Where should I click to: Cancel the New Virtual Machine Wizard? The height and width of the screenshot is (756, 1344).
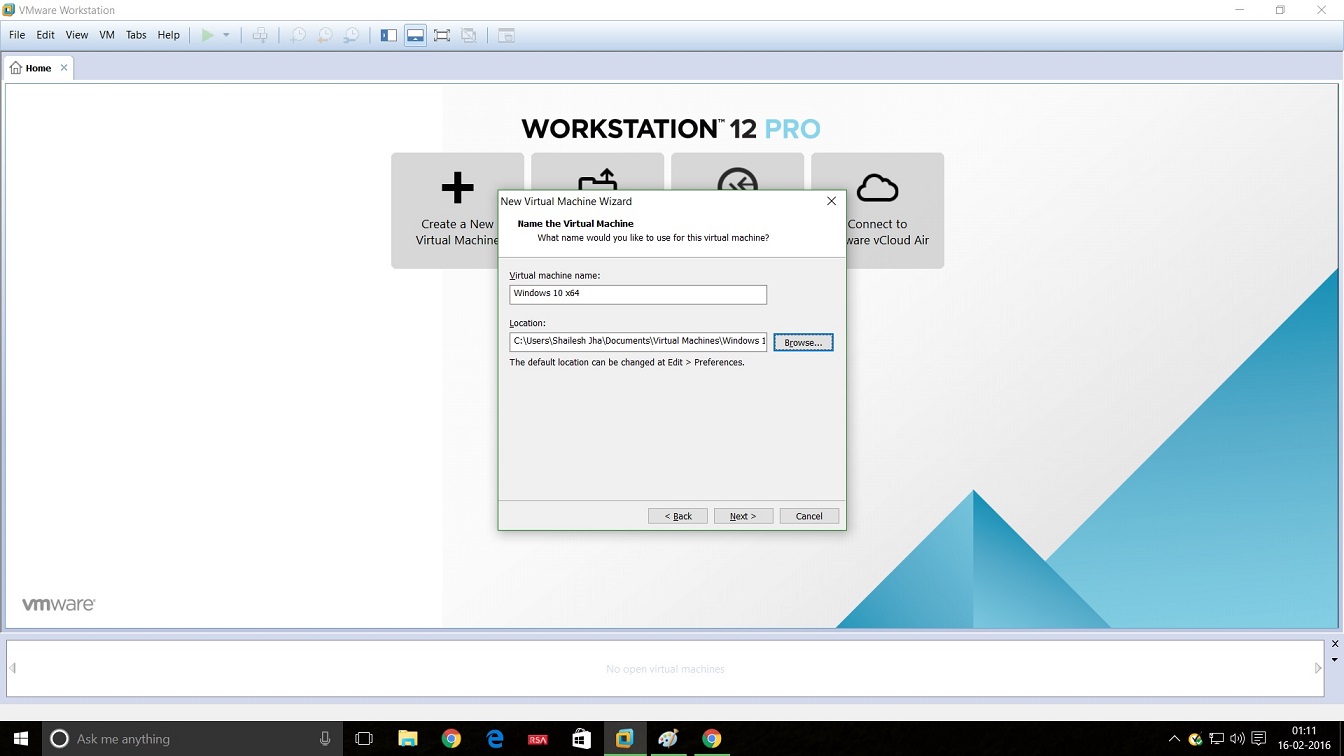click(809, 516)
